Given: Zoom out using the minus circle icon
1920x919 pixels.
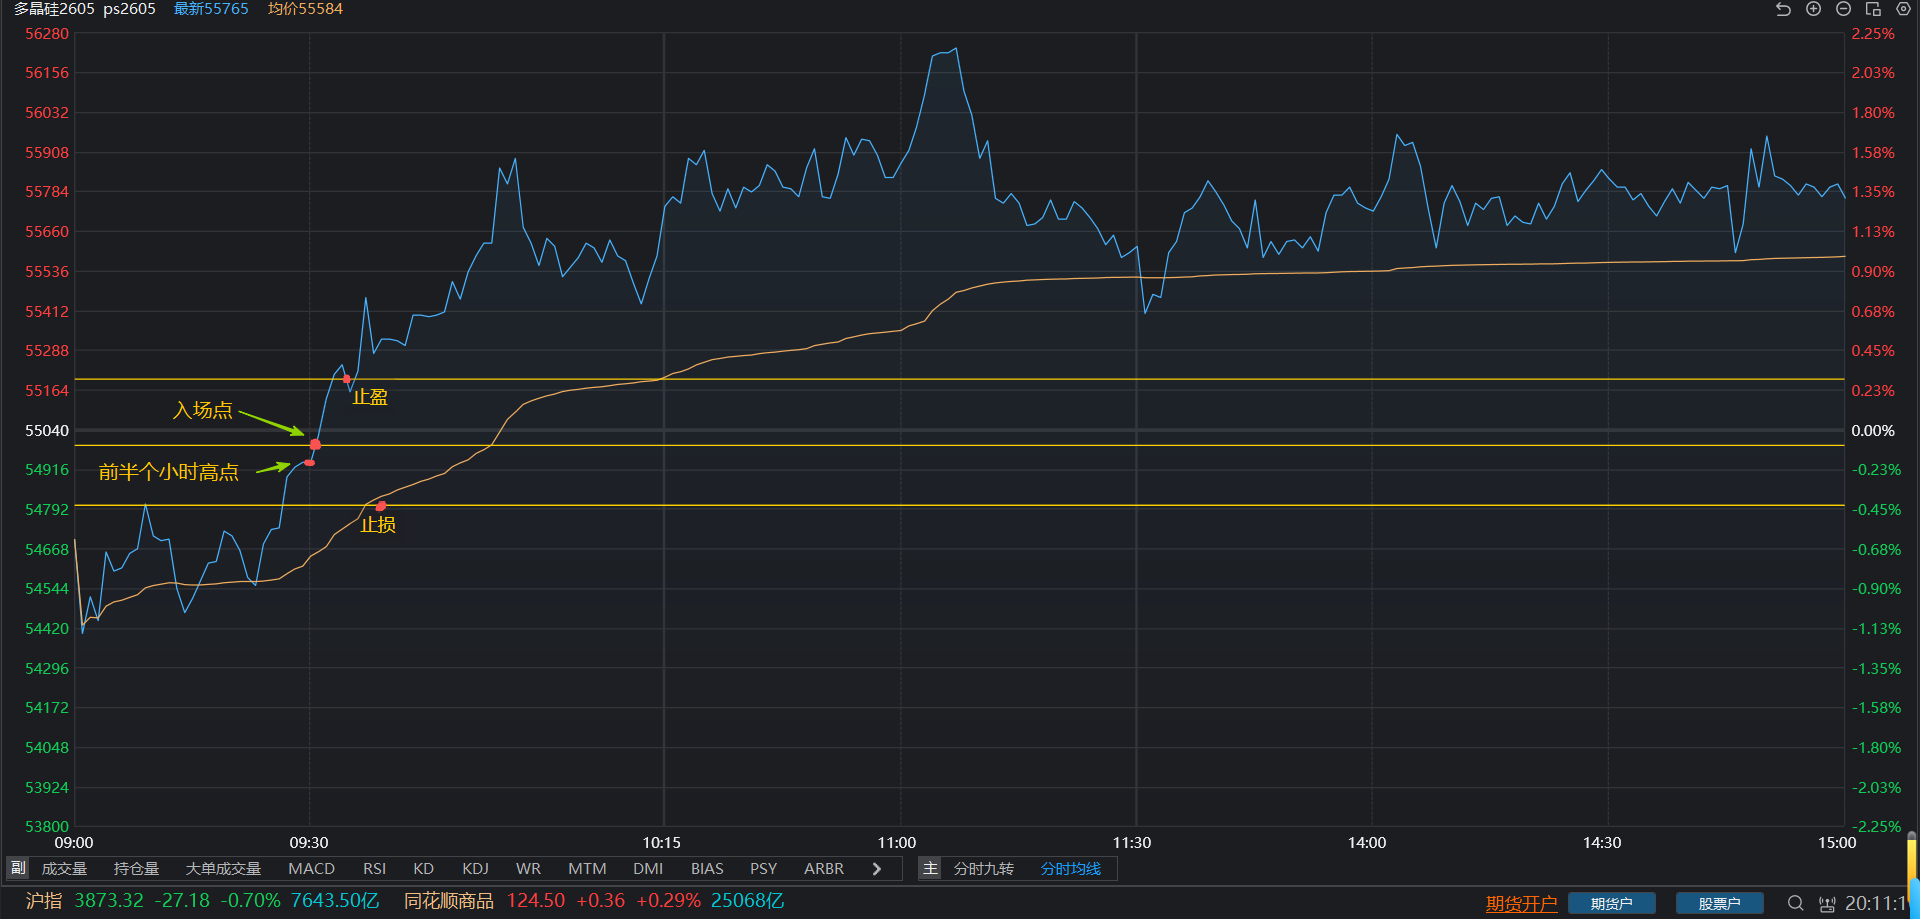Looking at the screenshot, I should 1843,9.
